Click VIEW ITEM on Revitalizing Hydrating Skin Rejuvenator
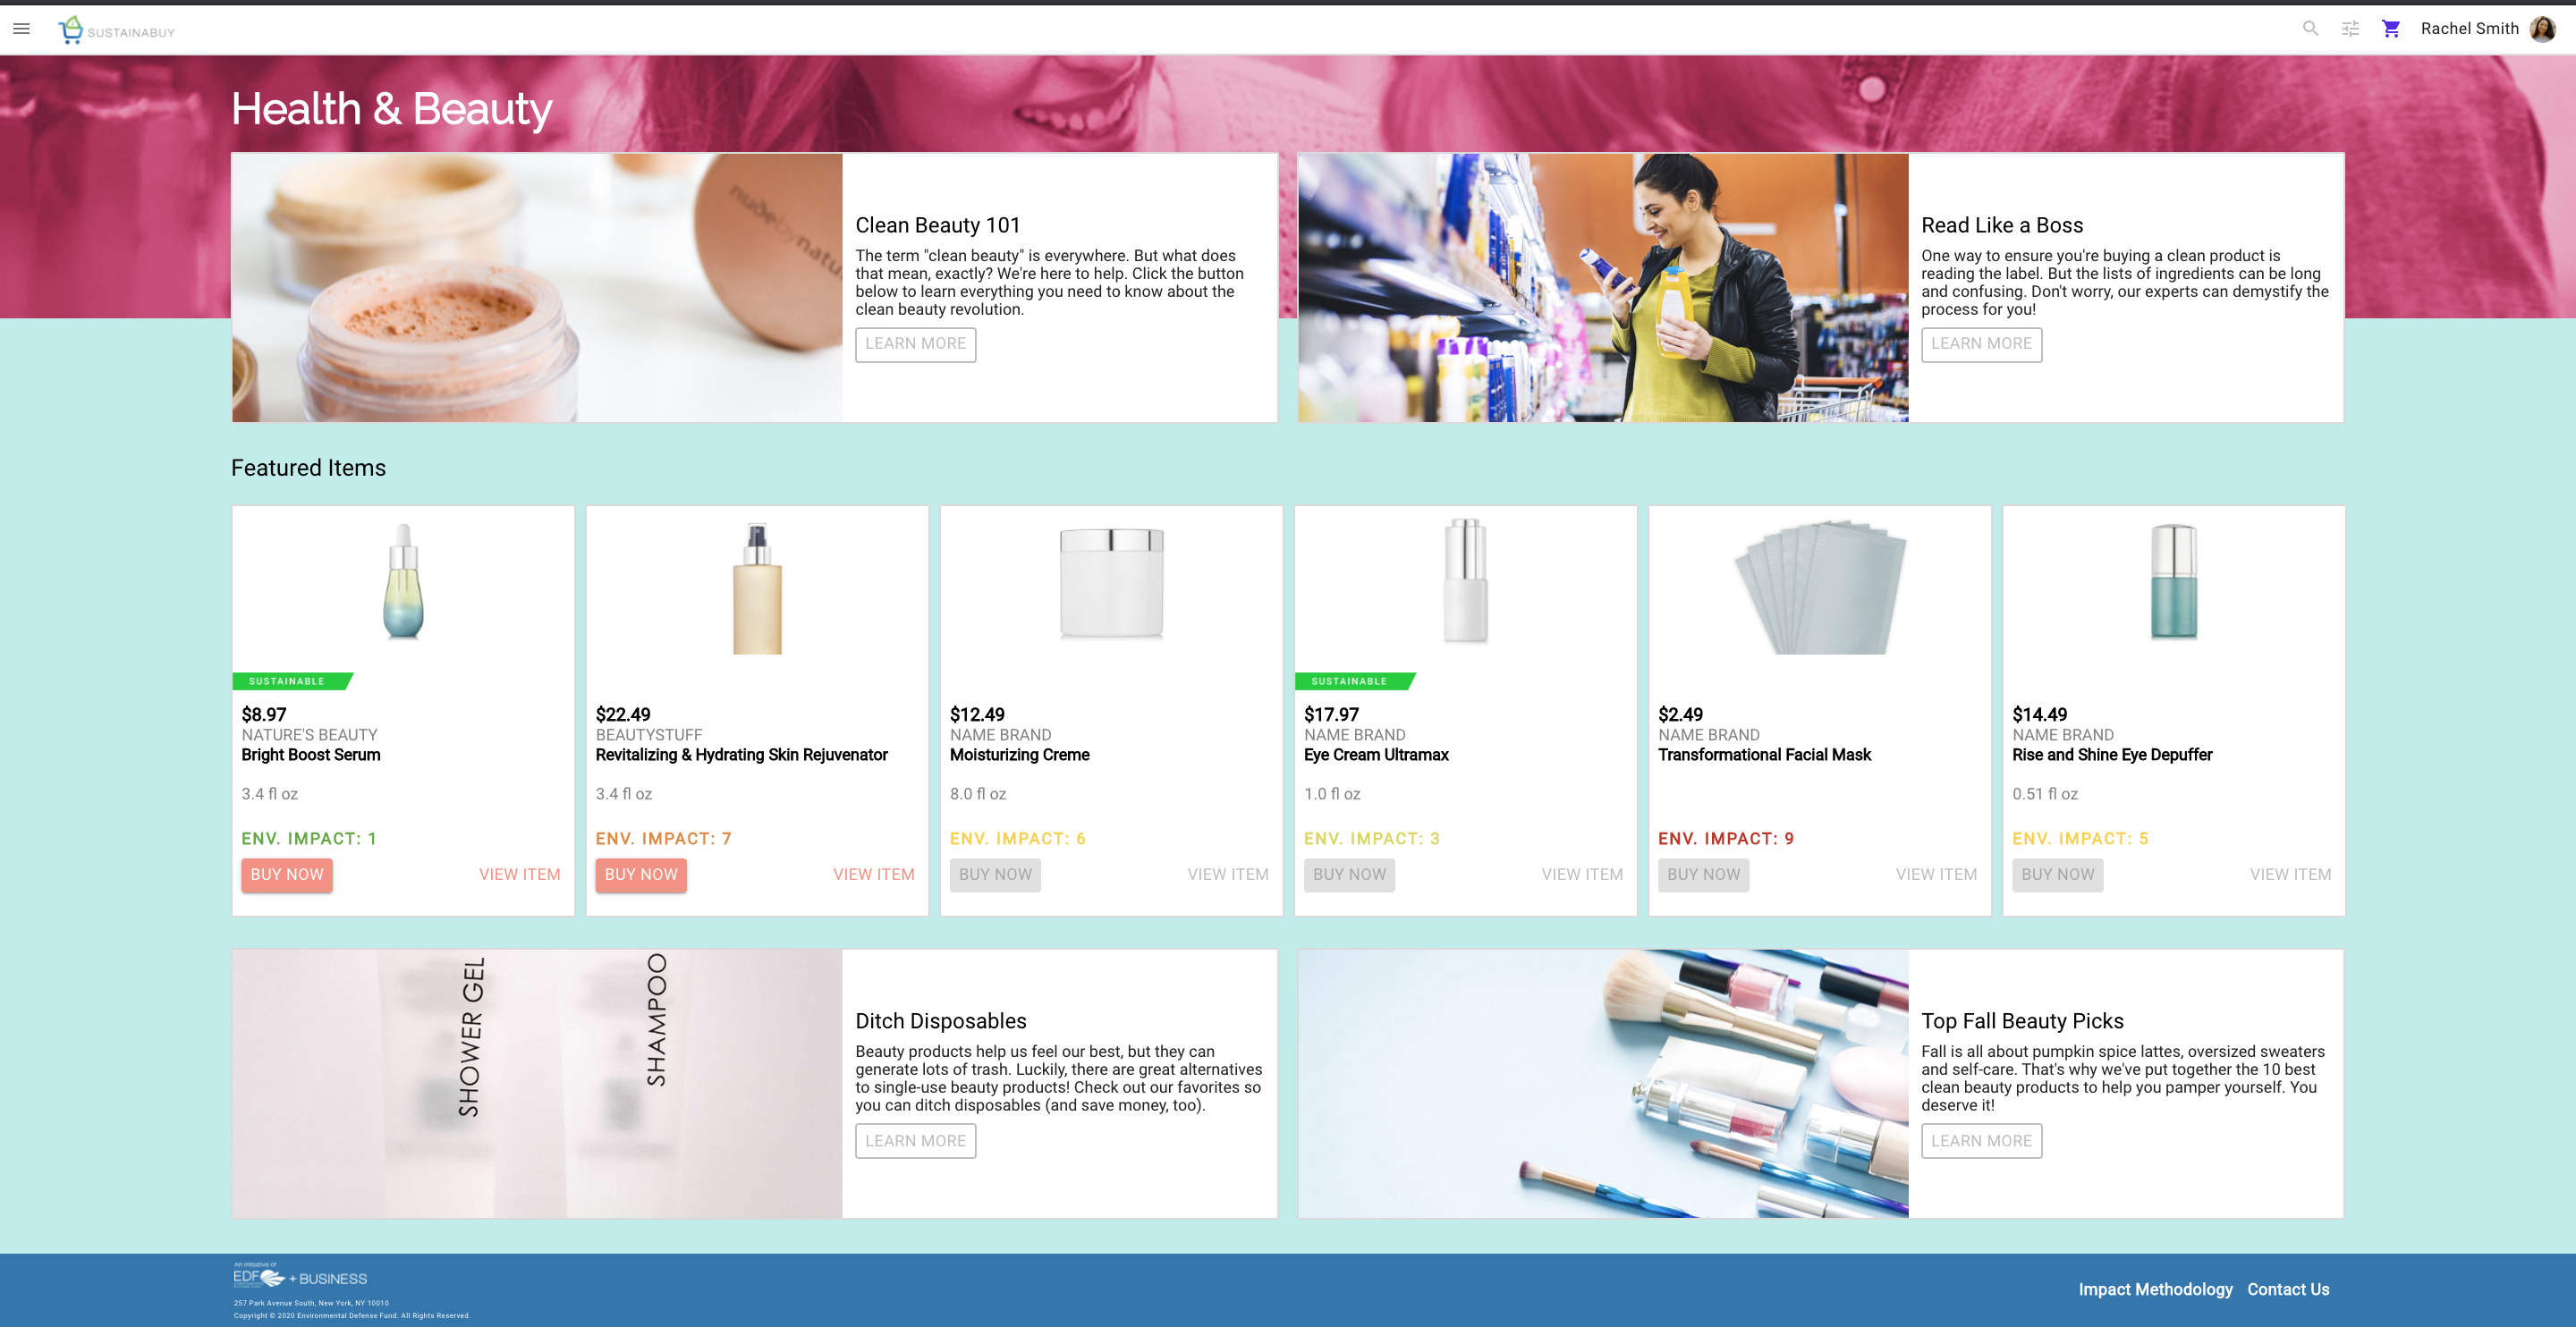2576x1327 pixels. click(x=873, y=874)
